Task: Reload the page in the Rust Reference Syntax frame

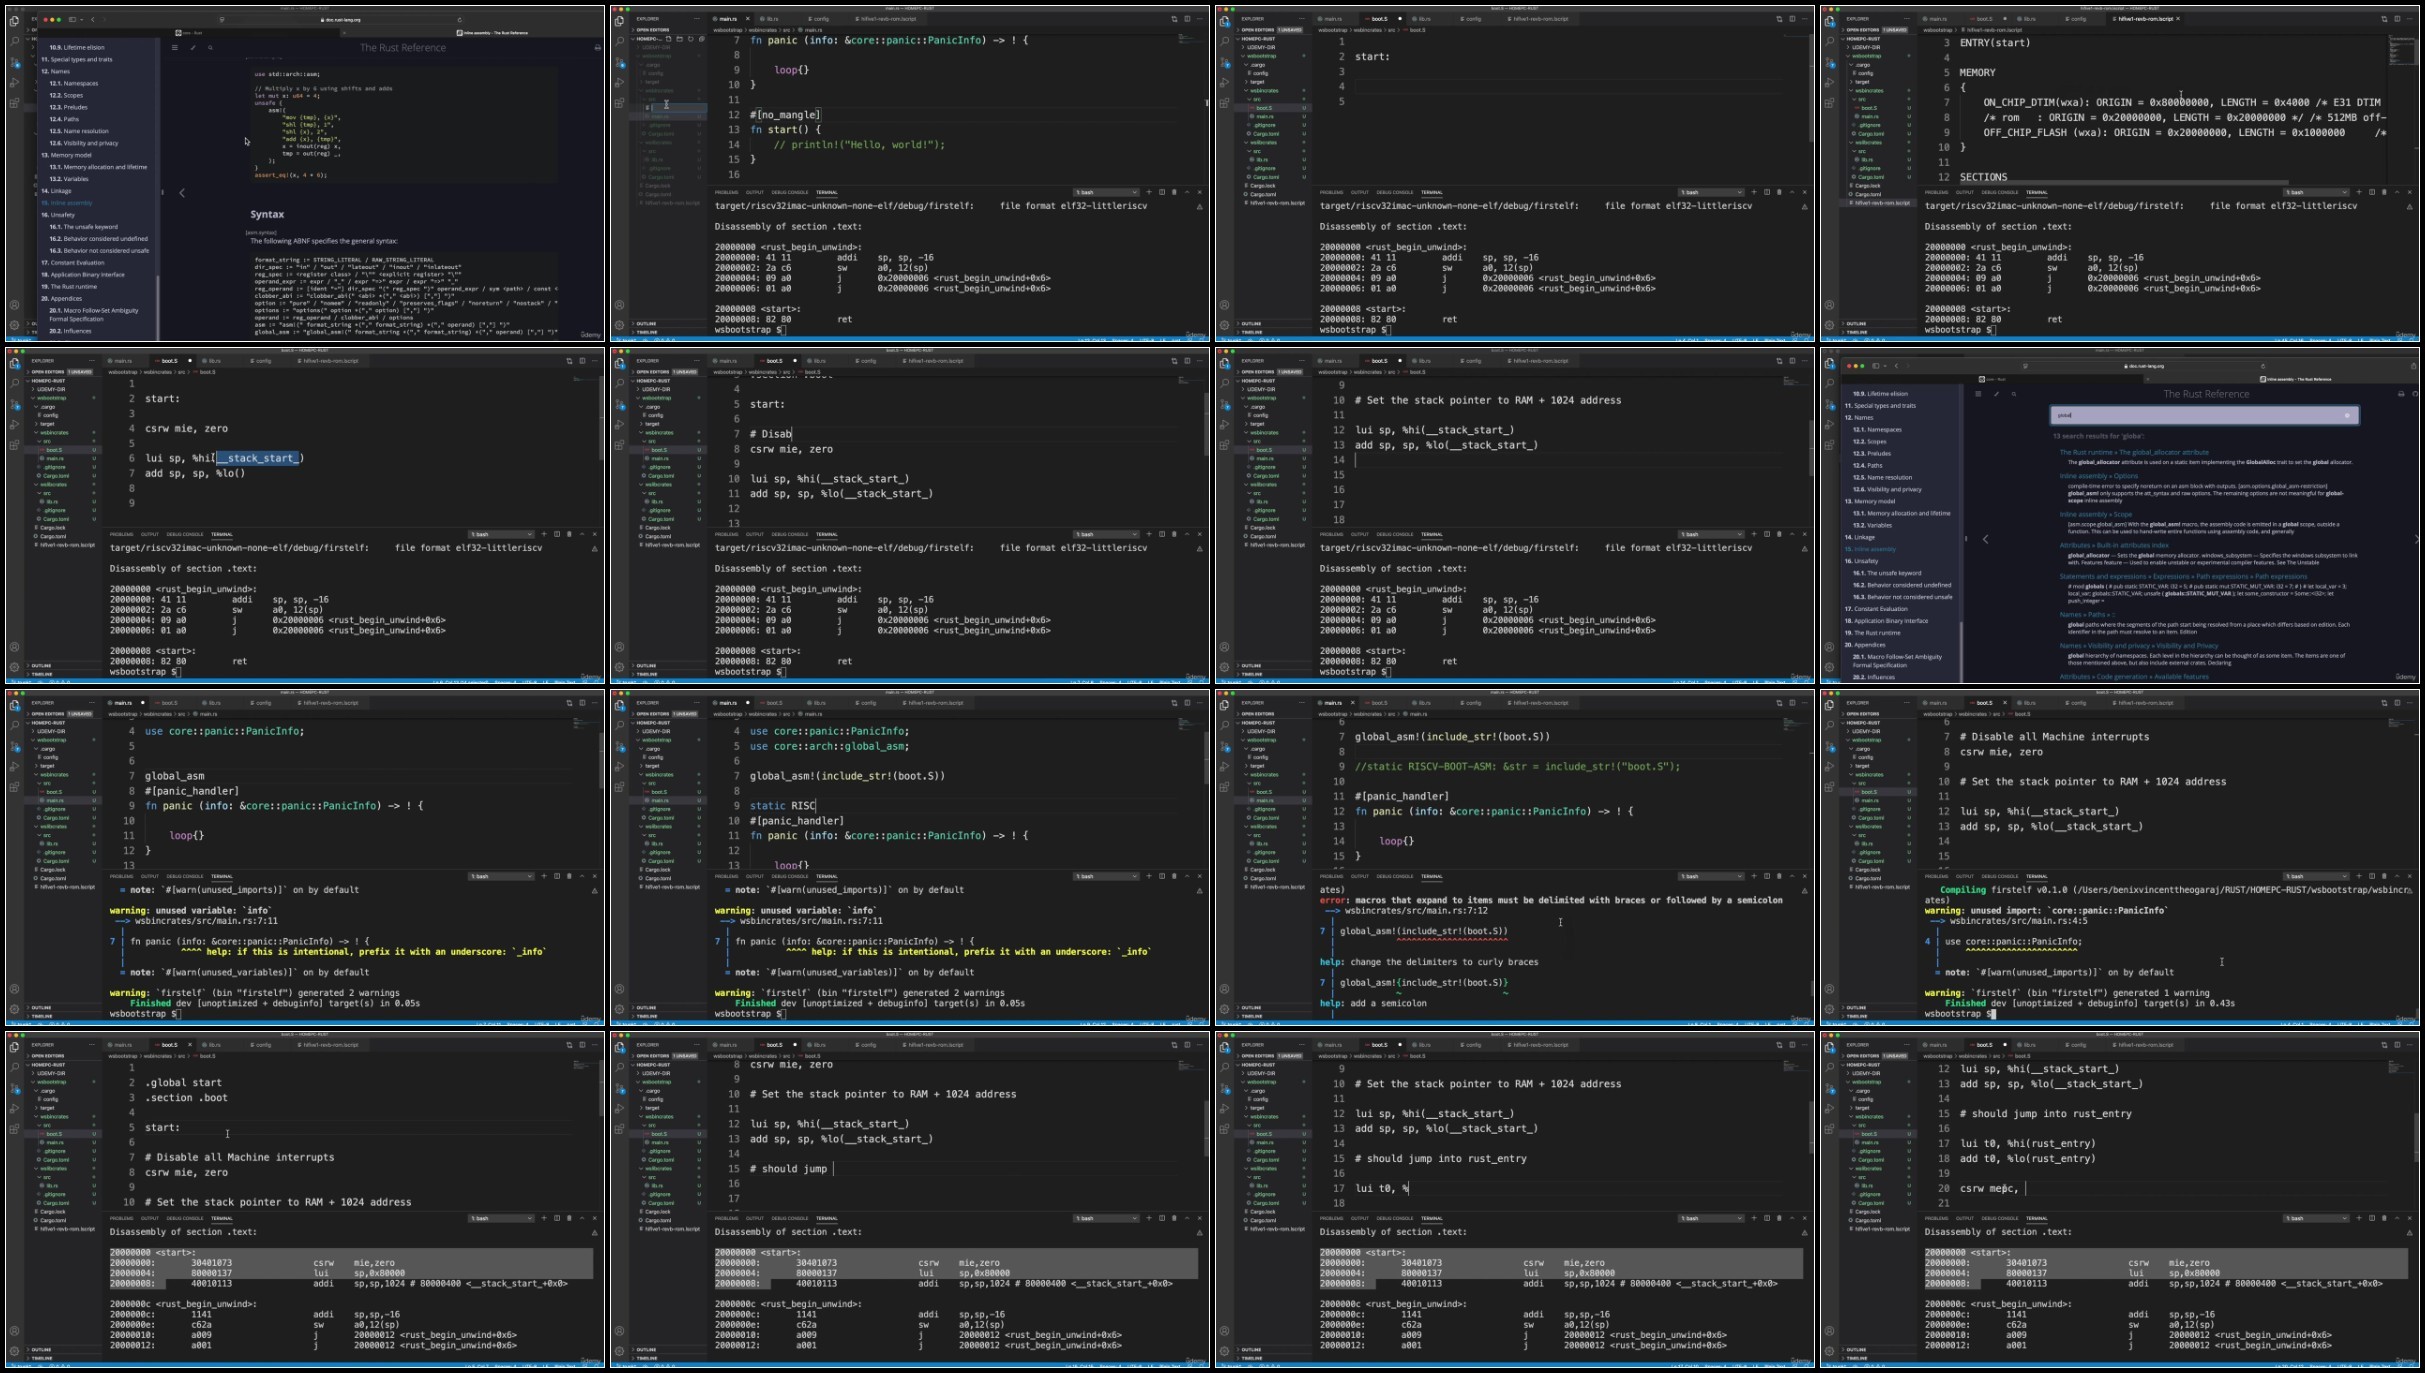Action: 460,19
